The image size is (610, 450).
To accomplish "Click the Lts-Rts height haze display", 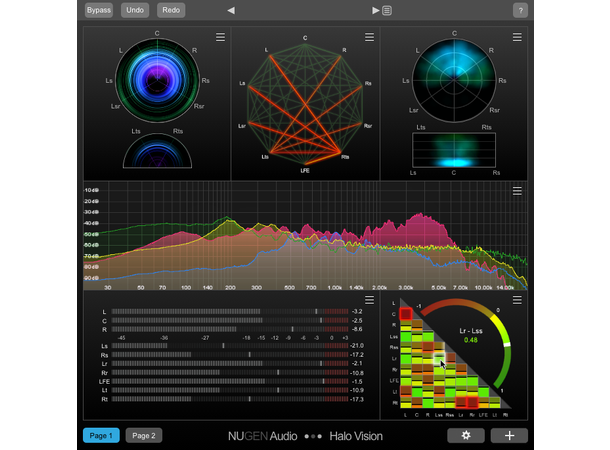I will 454,150.
